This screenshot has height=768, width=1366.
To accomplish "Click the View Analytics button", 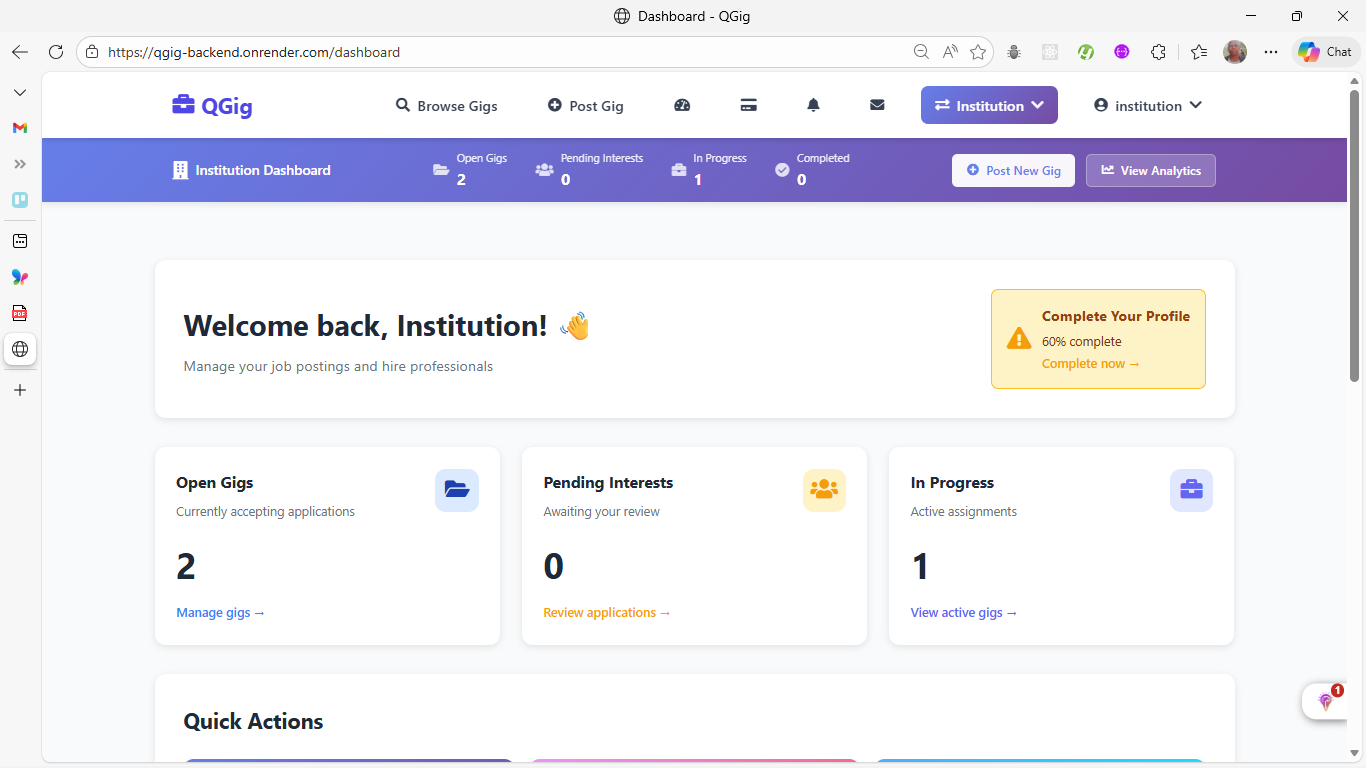I will pyautogui.click(x=1150, y=171).
